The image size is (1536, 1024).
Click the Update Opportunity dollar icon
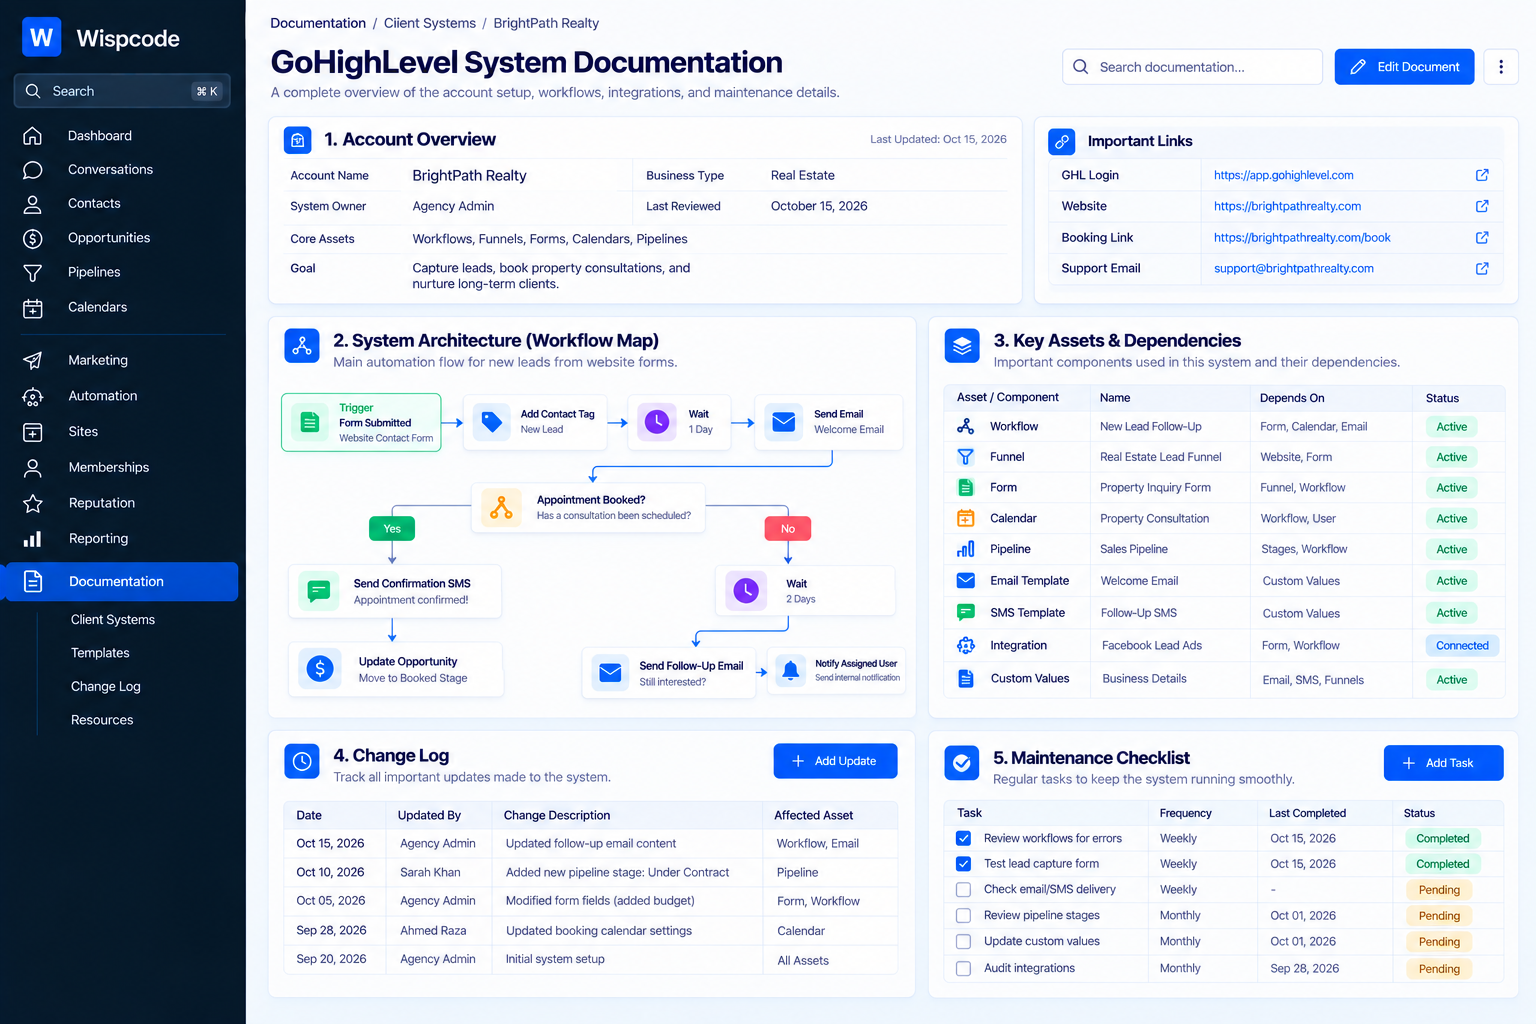pos(320,669)
